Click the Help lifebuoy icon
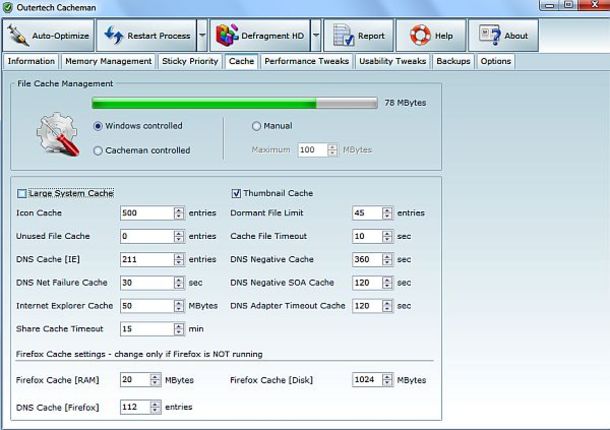This screenshot has width=610, height=430. 420,35
